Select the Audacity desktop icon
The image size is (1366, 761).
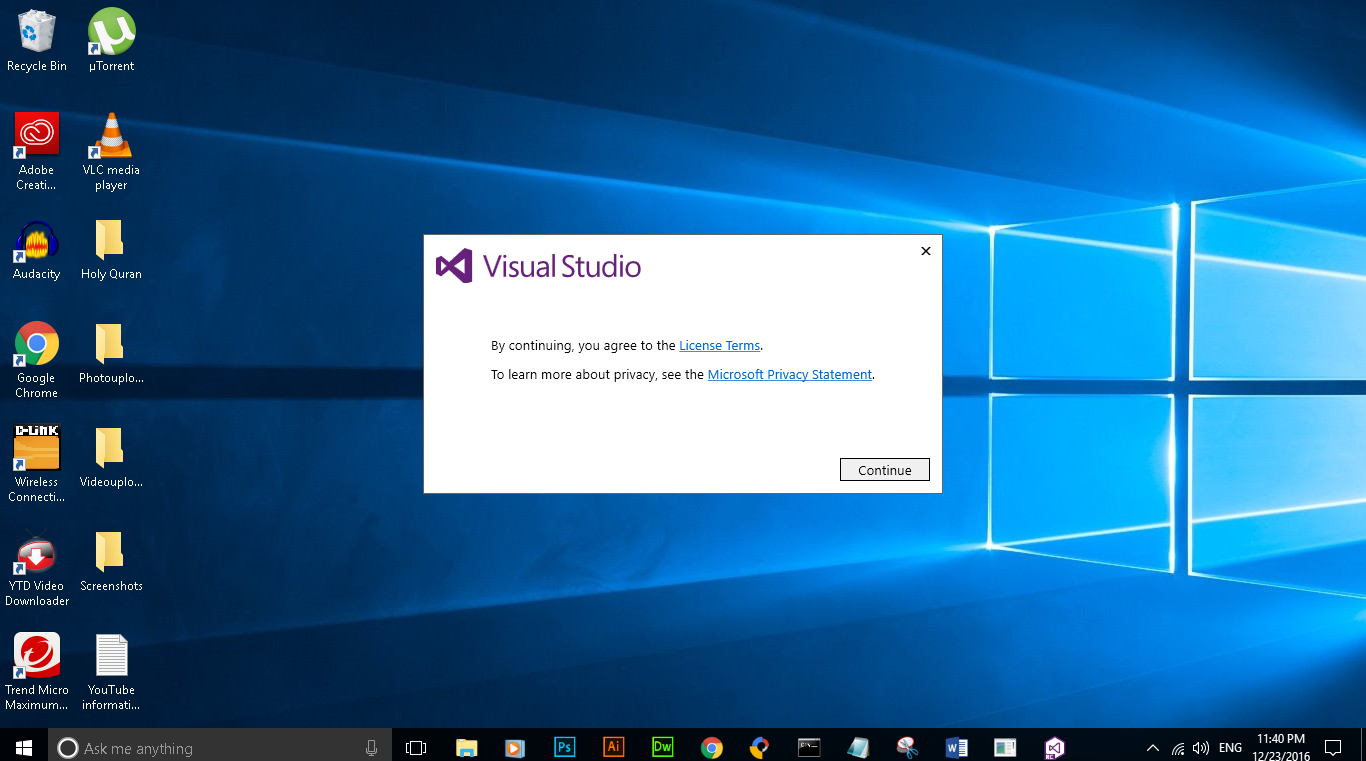[x=37, y=251]
